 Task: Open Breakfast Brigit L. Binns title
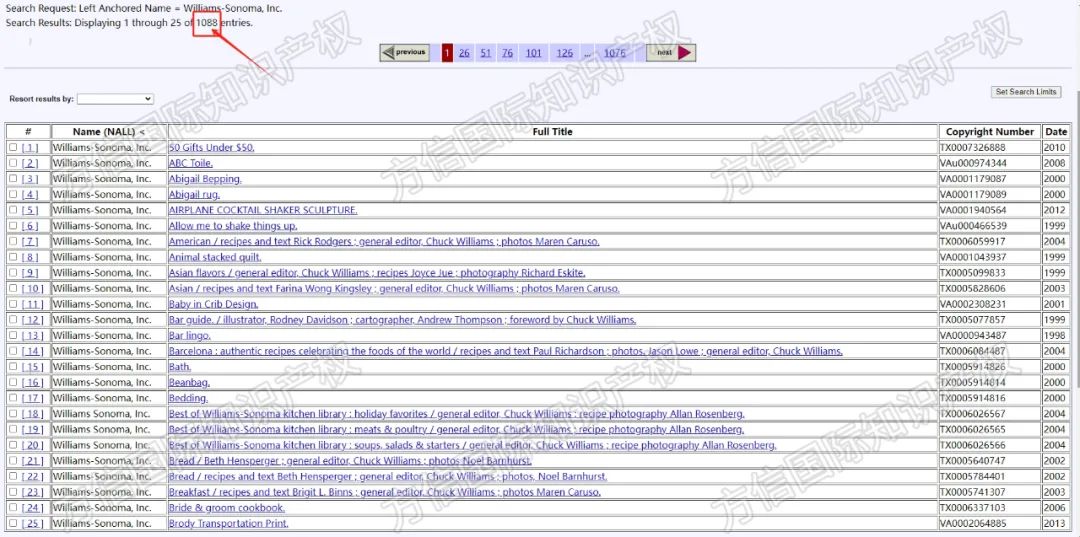pyautogui.click(x=384, y=492)
